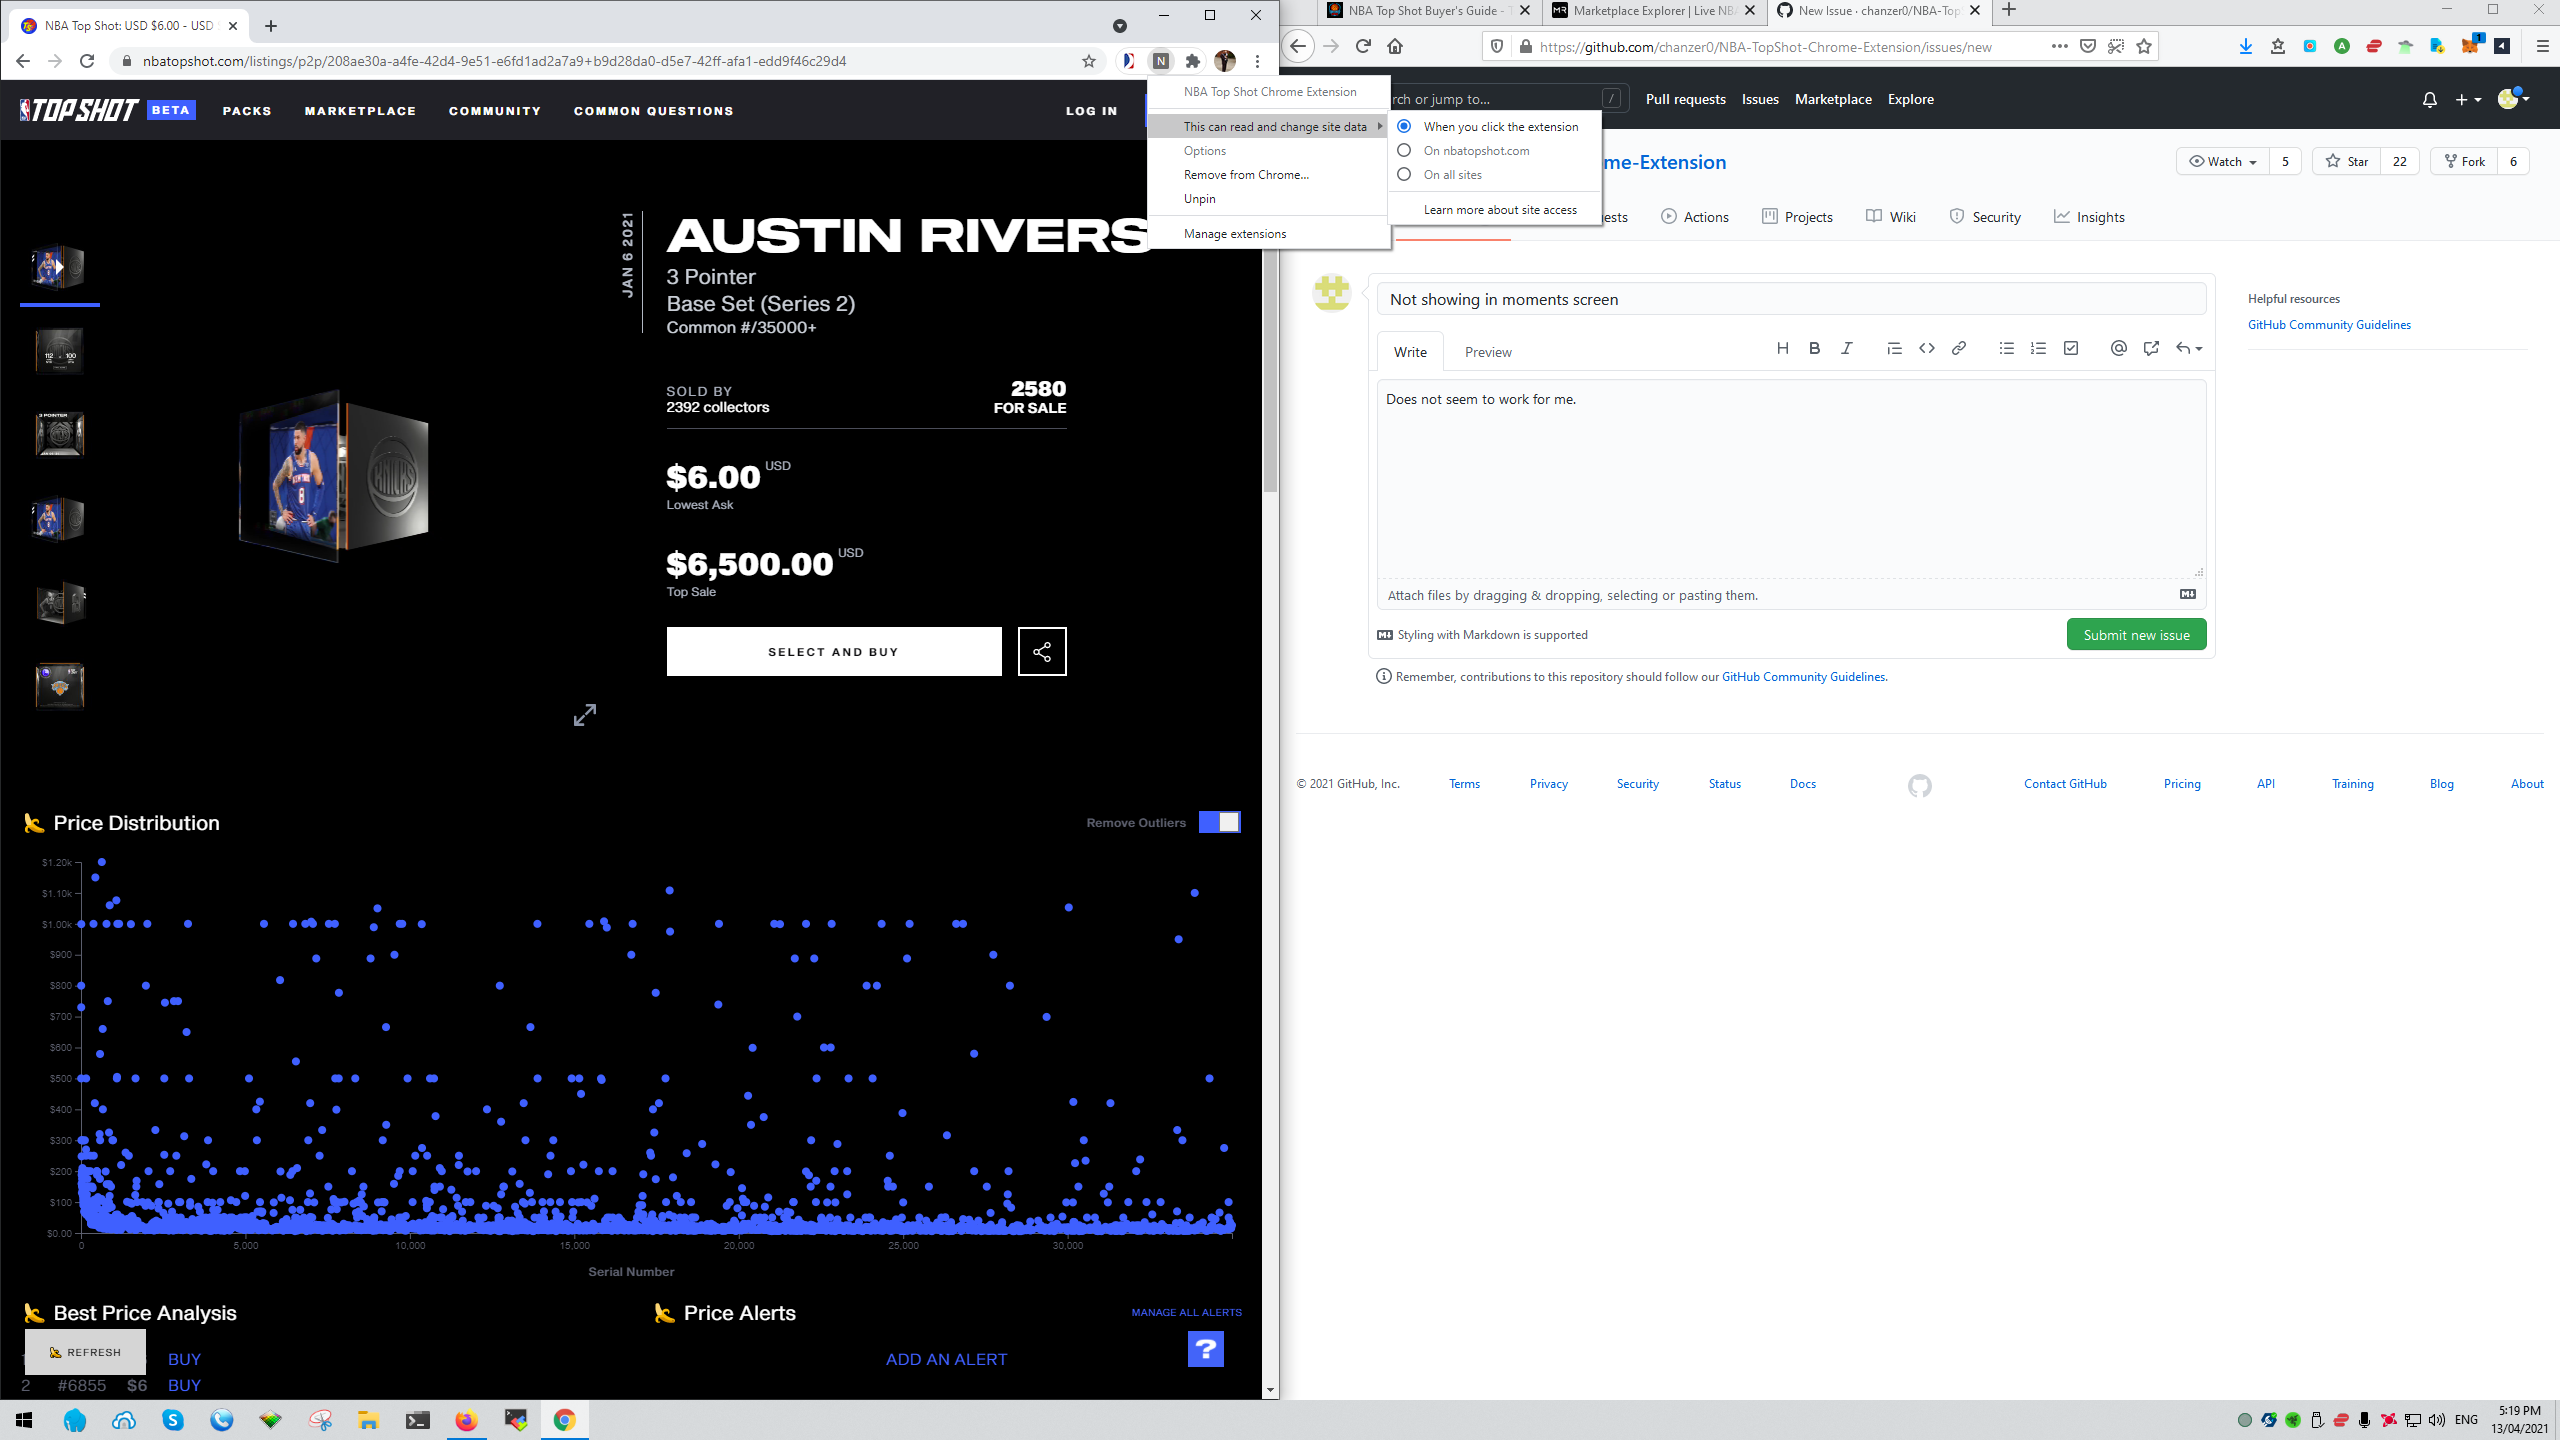Toggle the Remove Outliers switch
Viewport: 2560px width, 1440px height.
[x=1219, y=822]
